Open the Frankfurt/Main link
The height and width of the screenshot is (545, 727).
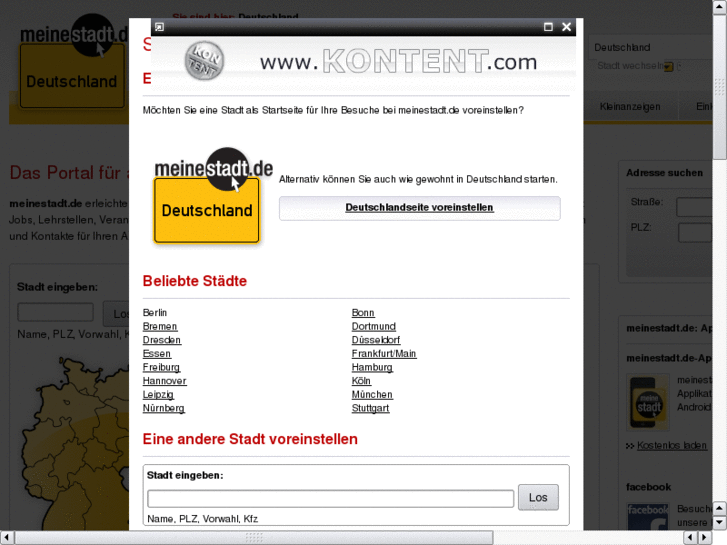384,353
